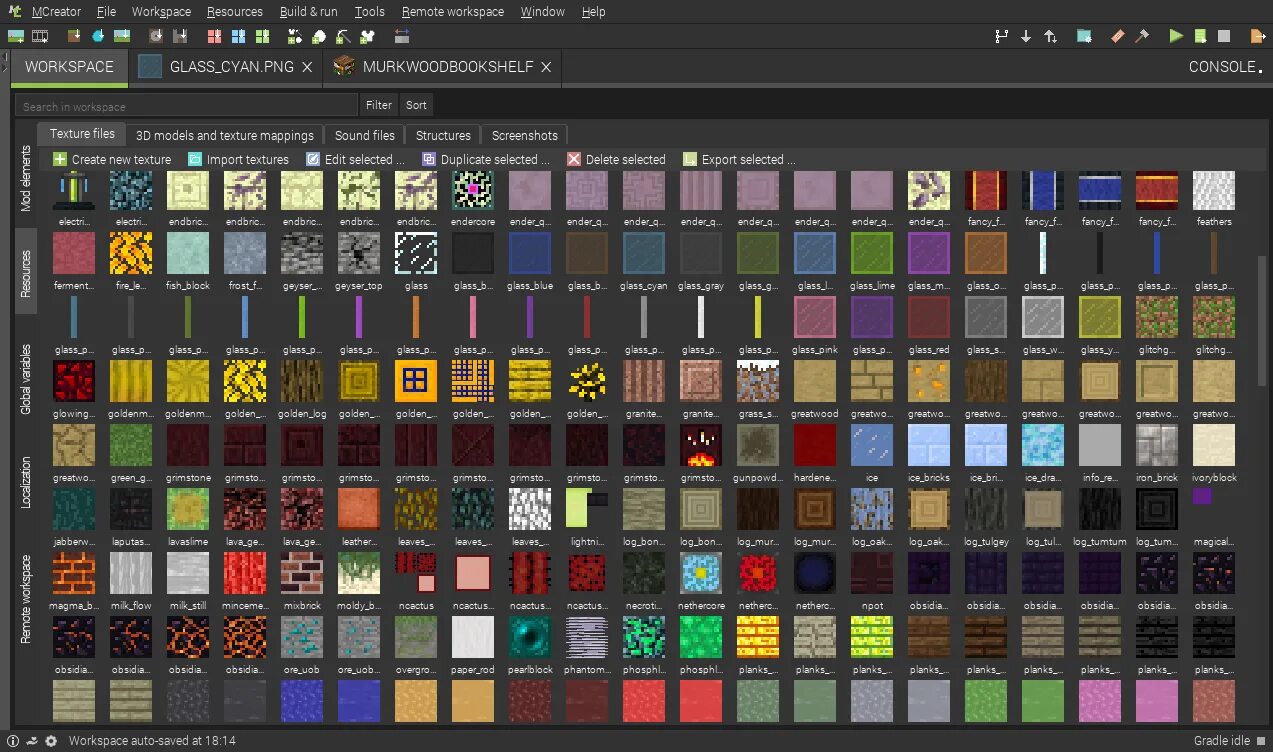Click the filmstrip animation maker icon
This screenshot has width=1273, height=752.
click(40, 36)
